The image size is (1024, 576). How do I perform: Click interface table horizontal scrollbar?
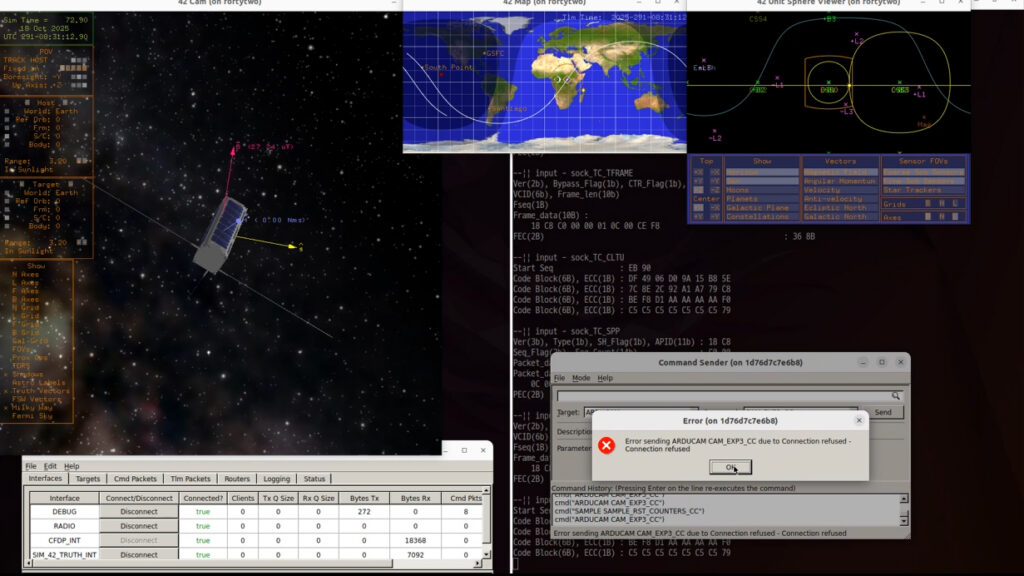pos(212,563)
